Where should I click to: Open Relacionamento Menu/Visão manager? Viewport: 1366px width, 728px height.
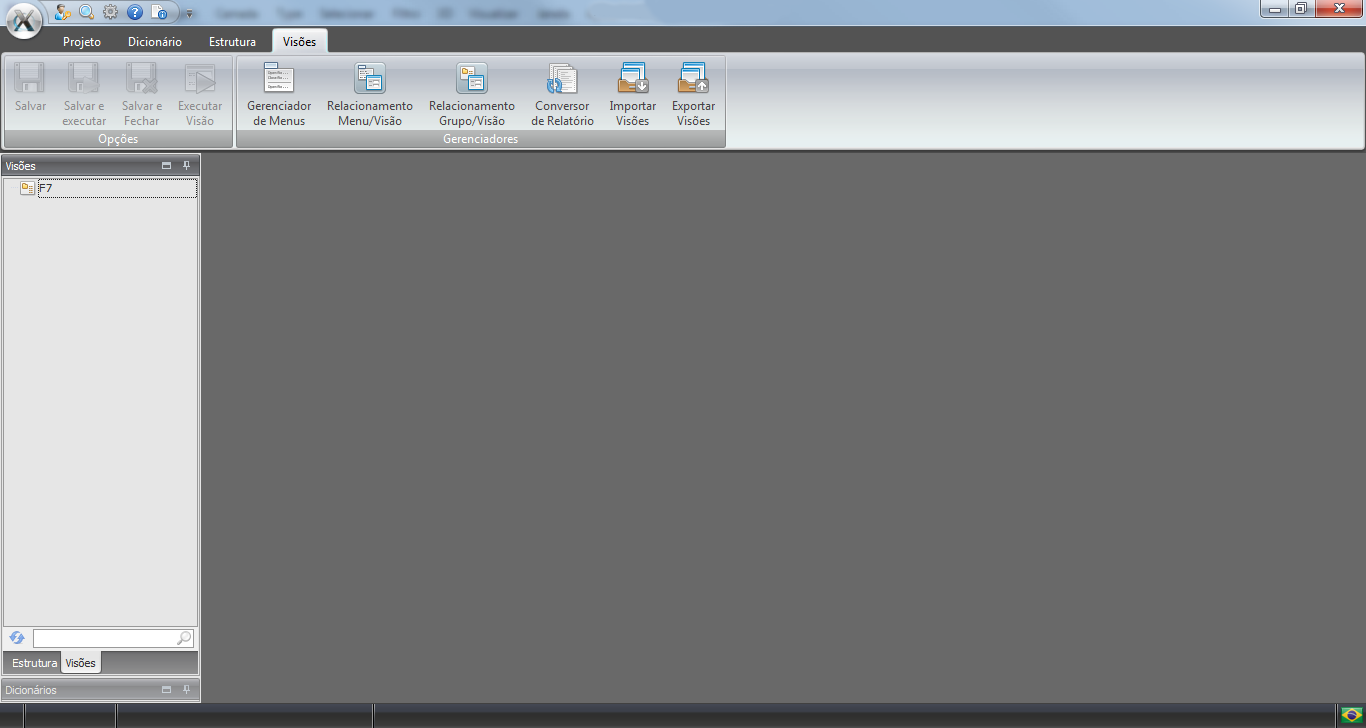pos(370,94)
